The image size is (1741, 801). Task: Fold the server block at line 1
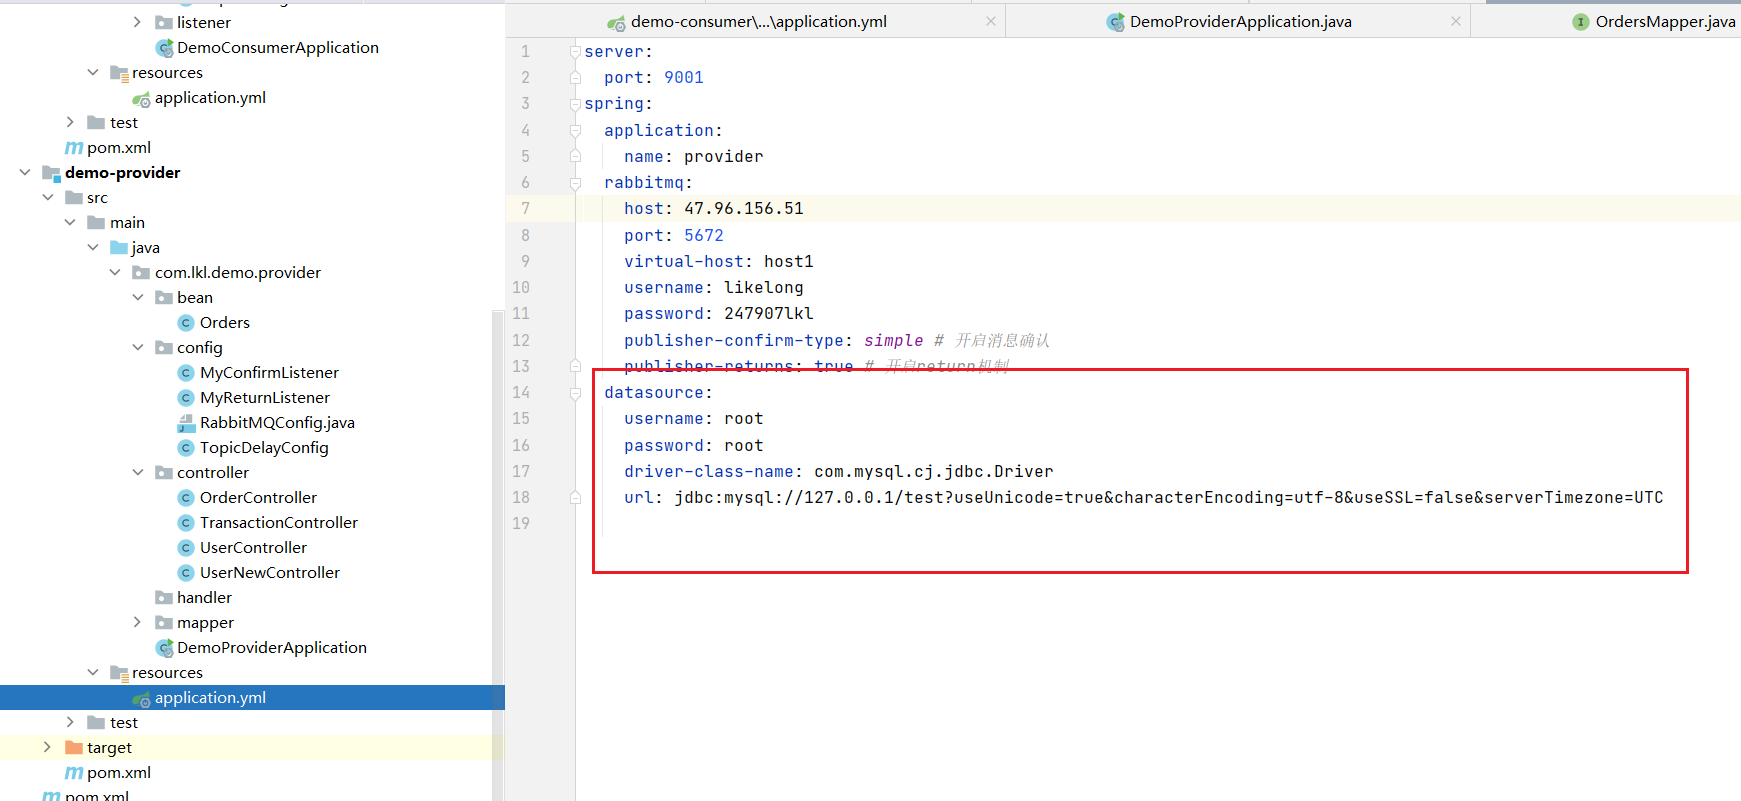(575, 51)
